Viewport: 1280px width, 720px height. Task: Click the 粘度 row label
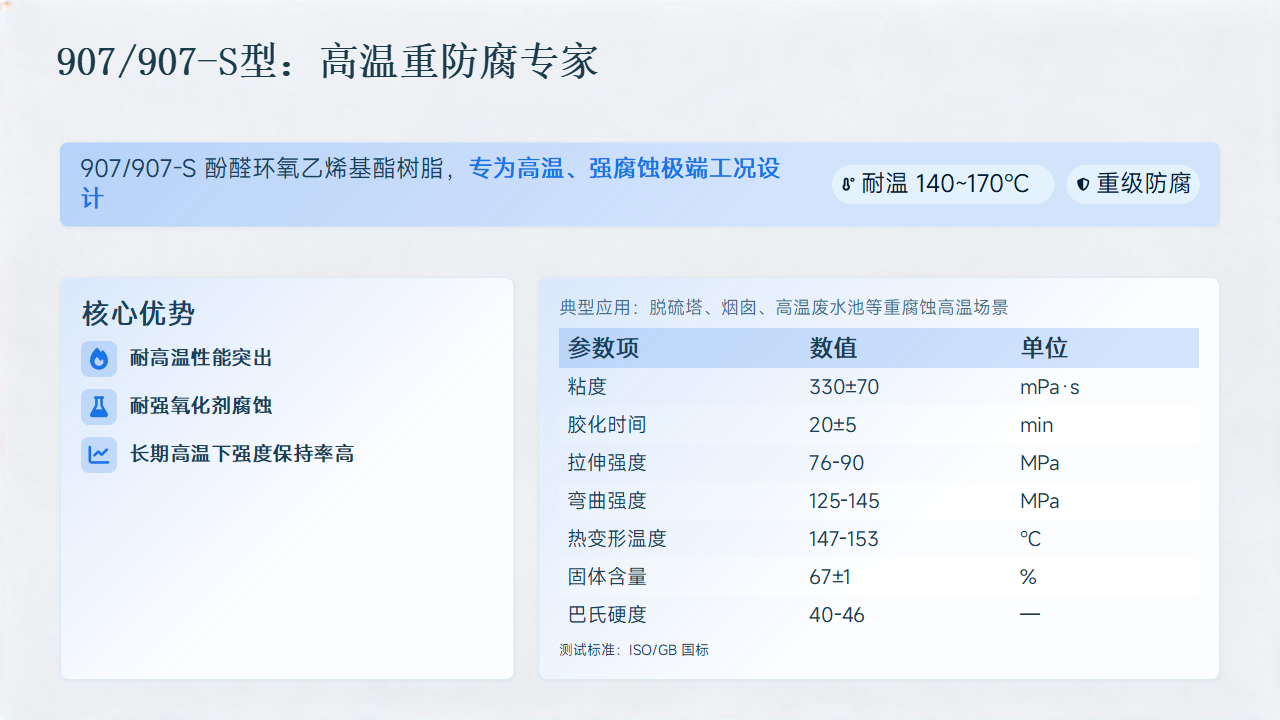pos(587,387)
